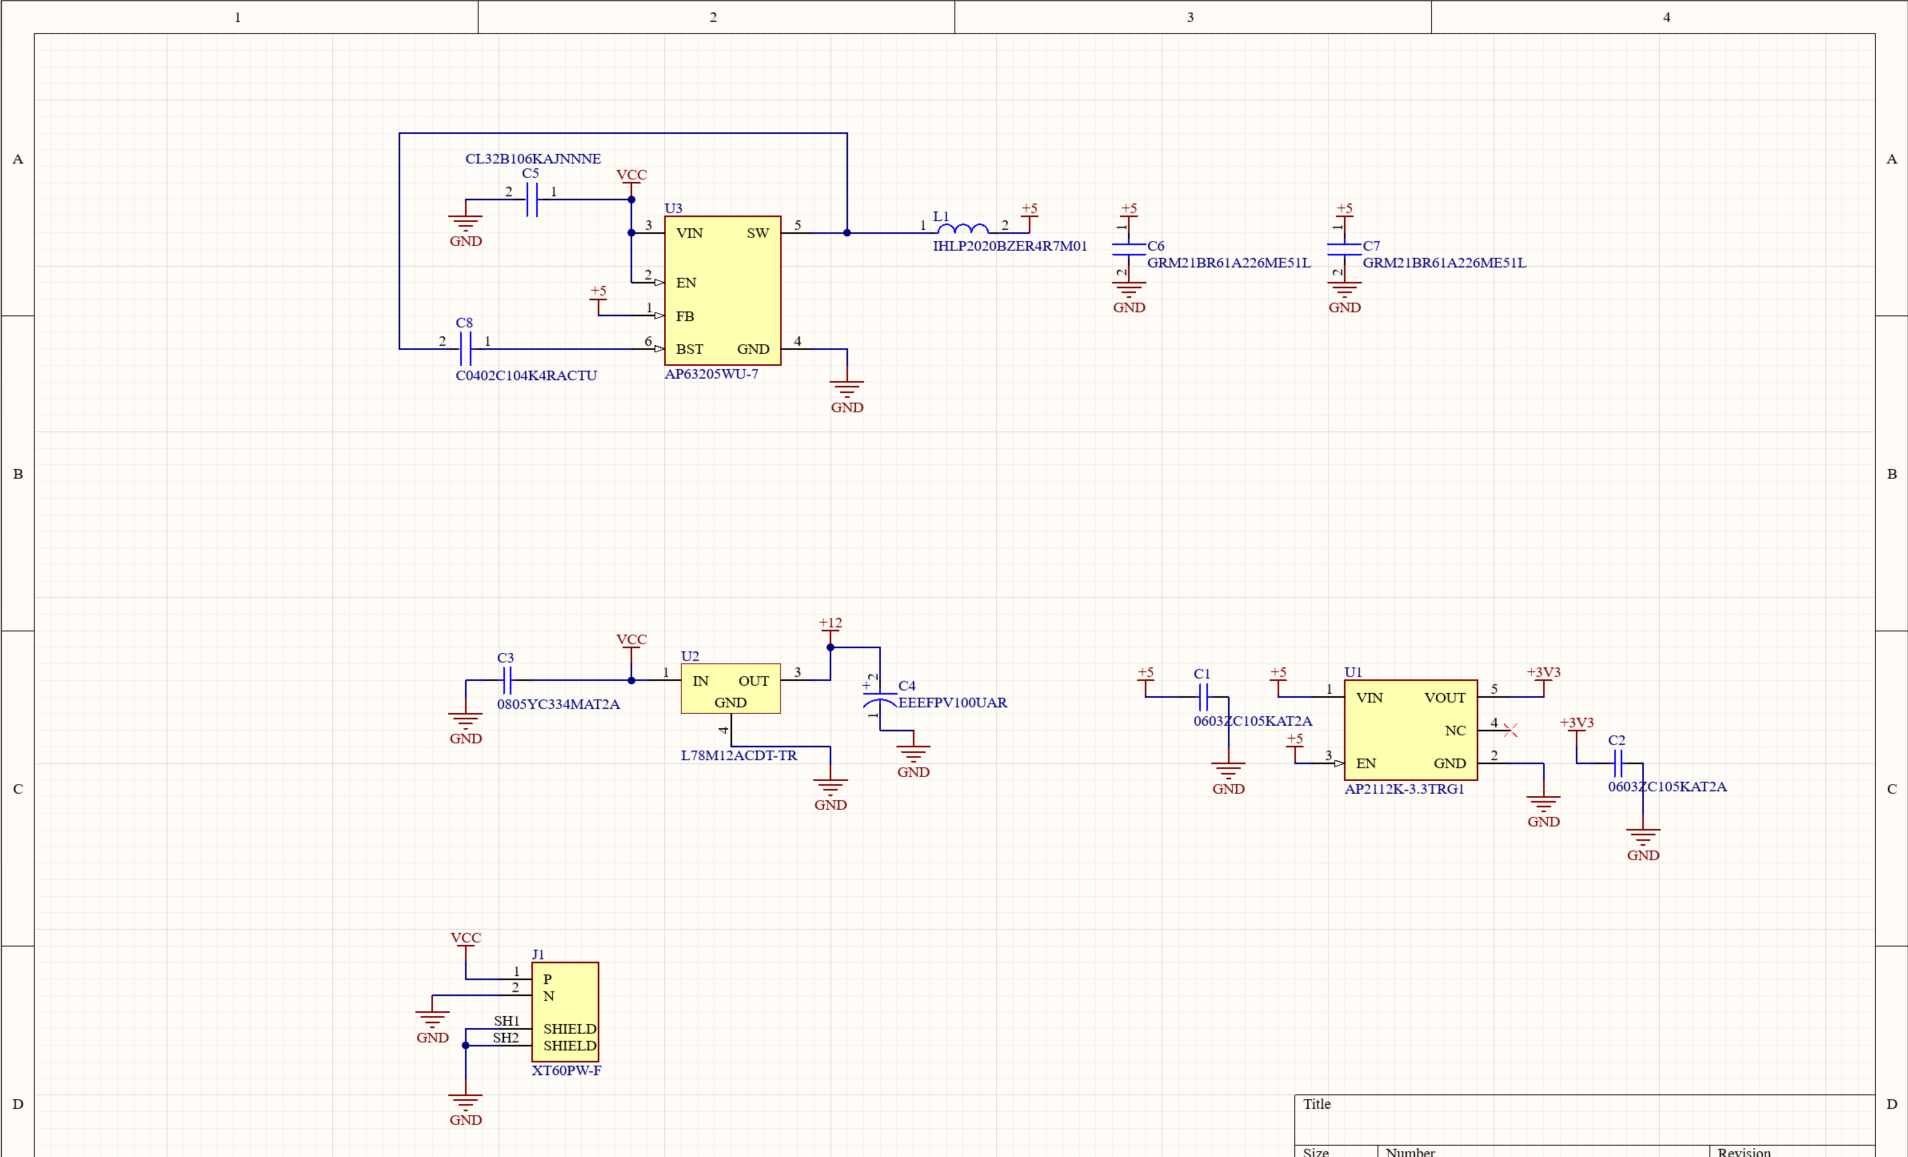Screen dimensions: 1908x1157
Task: Click the GND symbol below C7
Action: (1344, 297)
